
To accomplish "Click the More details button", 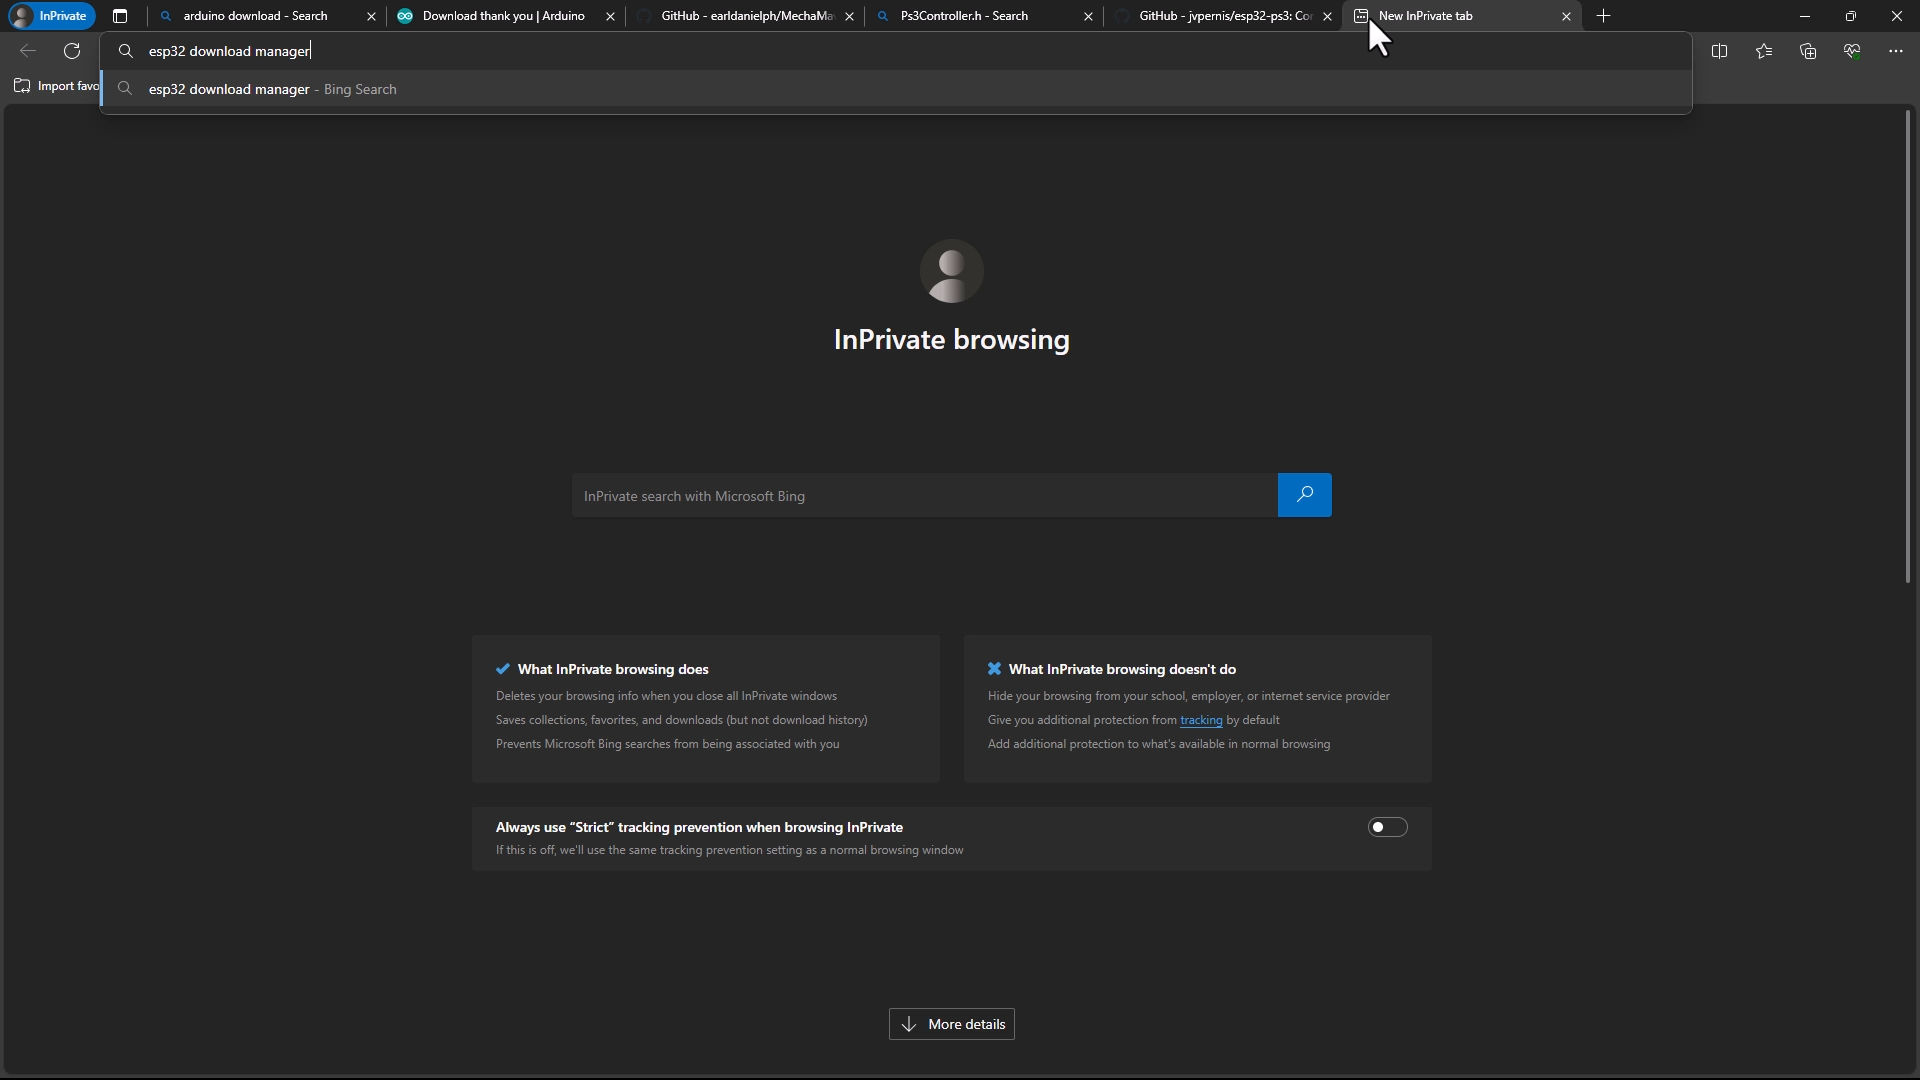I will [951, 1024].
